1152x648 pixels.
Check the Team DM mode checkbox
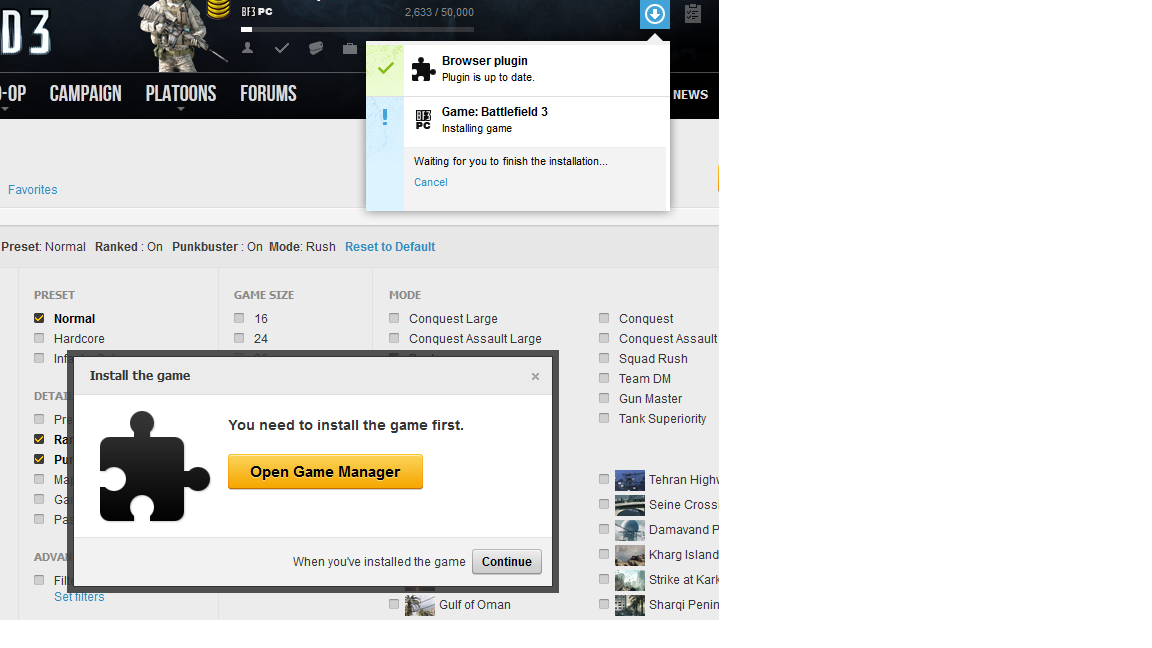[x=604, y=378]
